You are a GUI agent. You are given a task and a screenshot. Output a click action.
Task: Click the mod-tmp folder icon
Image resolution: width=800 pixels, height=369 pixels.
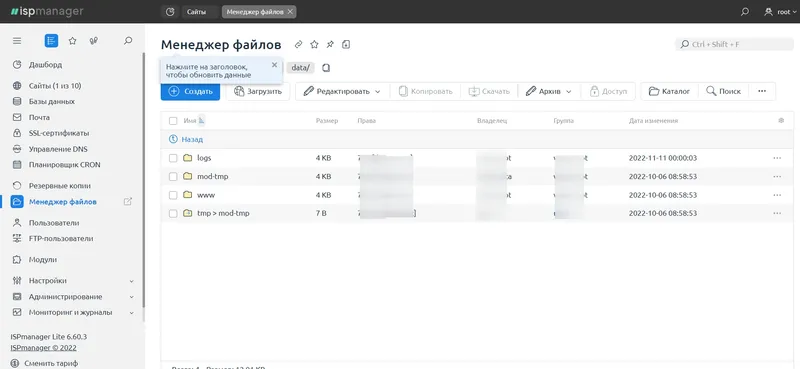click(x=187, y=177)
